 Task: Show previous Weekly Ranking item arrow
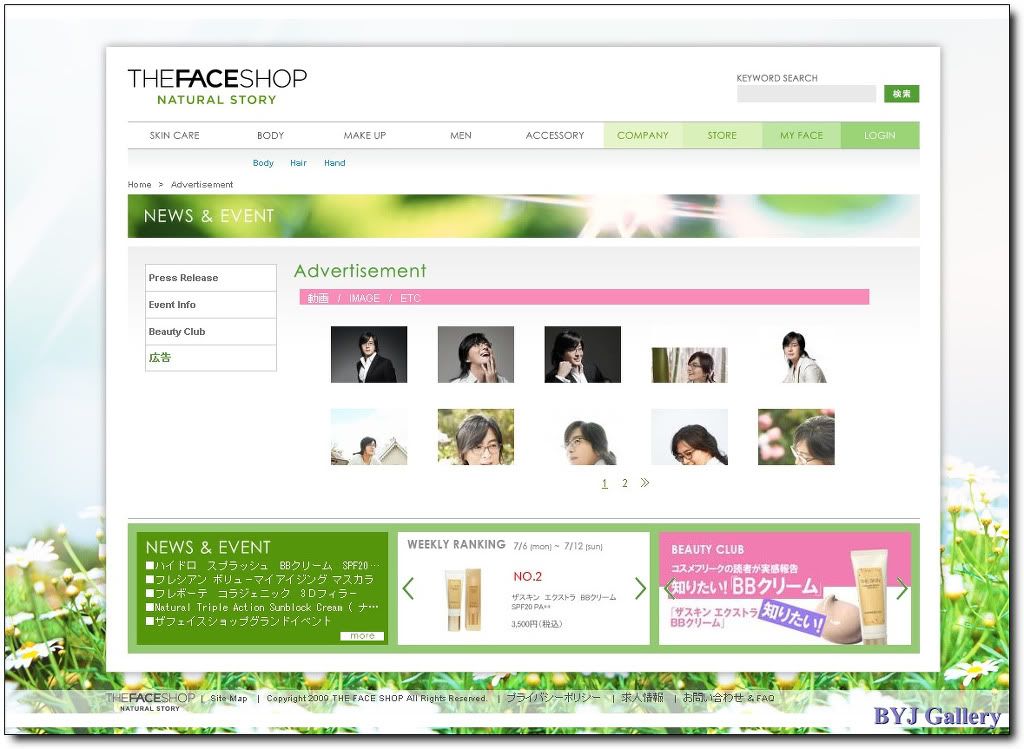tap(409, 589)
